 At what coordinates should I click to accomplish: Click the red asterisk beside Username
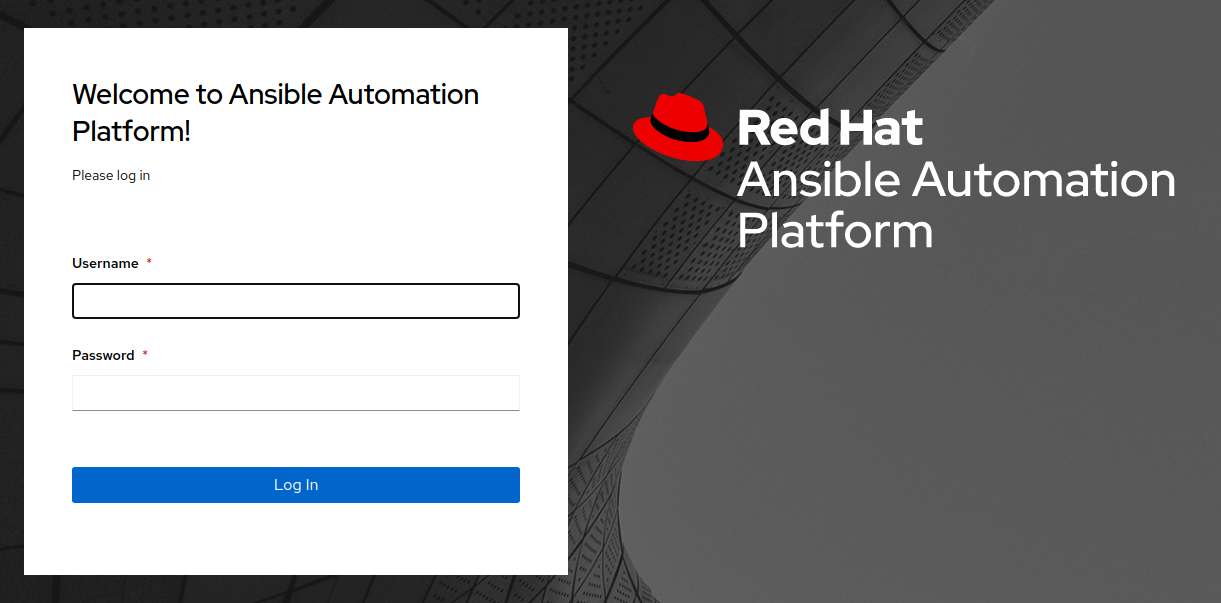click(149, 262)
